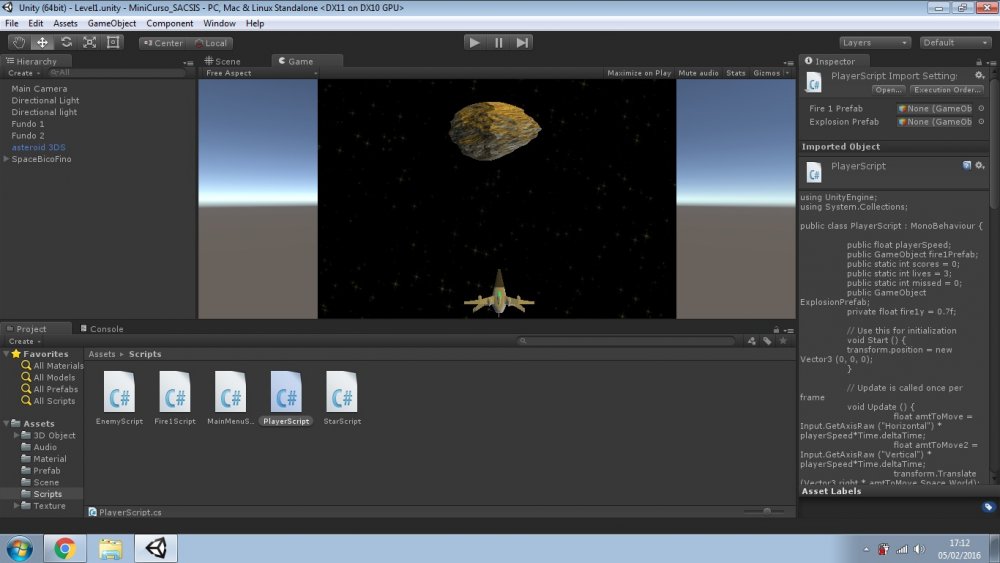Screen dimensions: 1000x563
Task: Select the Scale tool
Action: point(90,42)
